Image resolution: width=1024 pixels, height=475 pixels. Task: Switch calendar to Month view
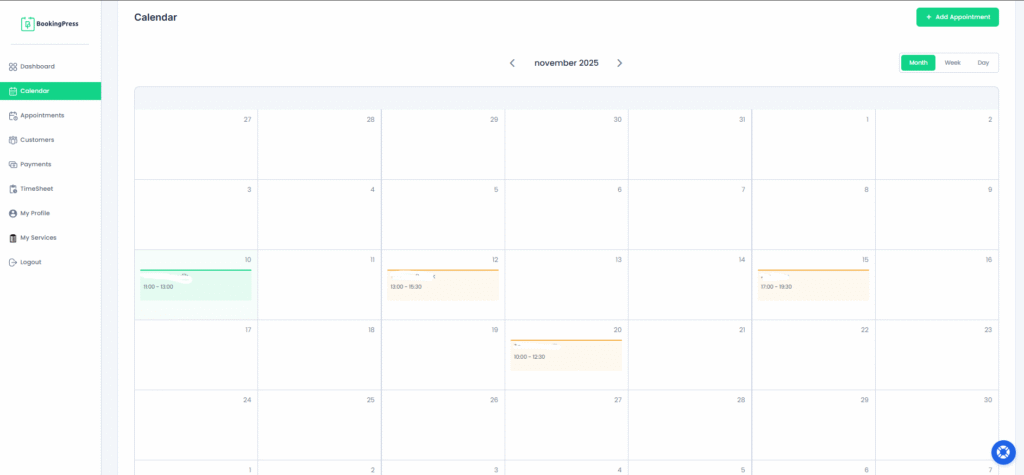pos(918,63)
